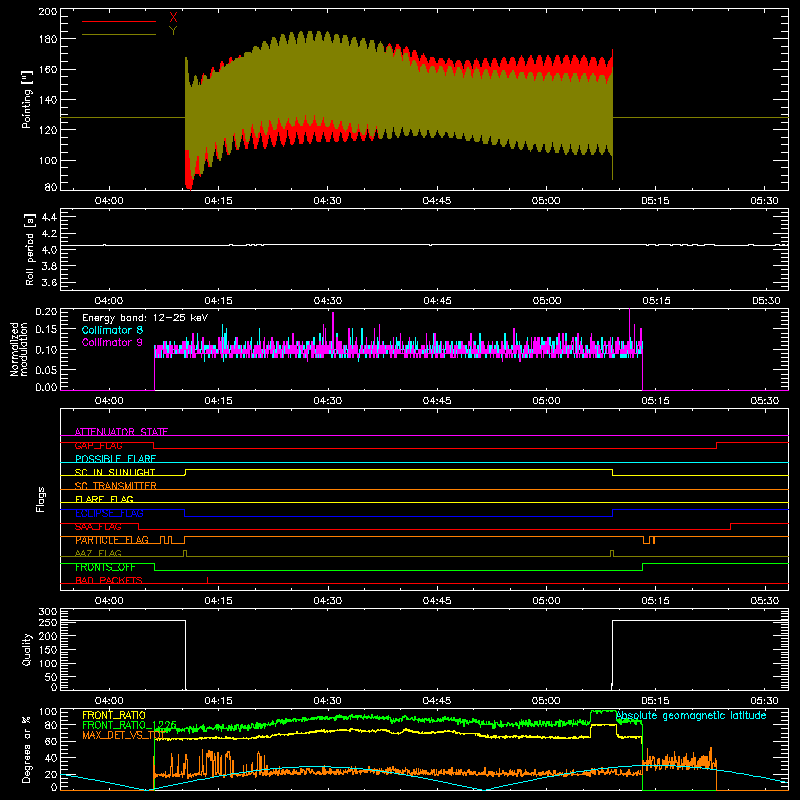800x800 pixels.
Task: Click the magenta "Collimator 9" legend label
Action: [112, 342]
